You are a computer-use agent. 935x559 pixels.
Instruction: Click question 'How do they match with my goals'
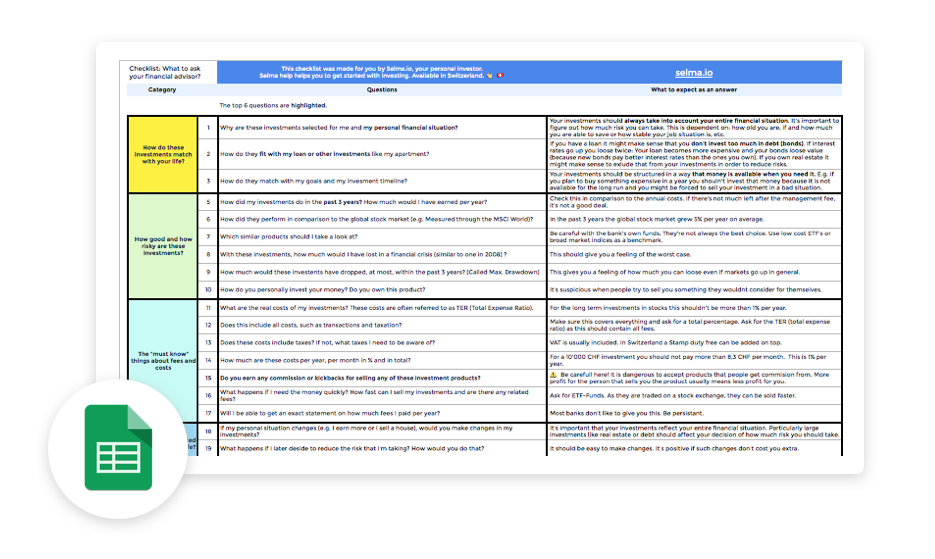coord(382,181)
